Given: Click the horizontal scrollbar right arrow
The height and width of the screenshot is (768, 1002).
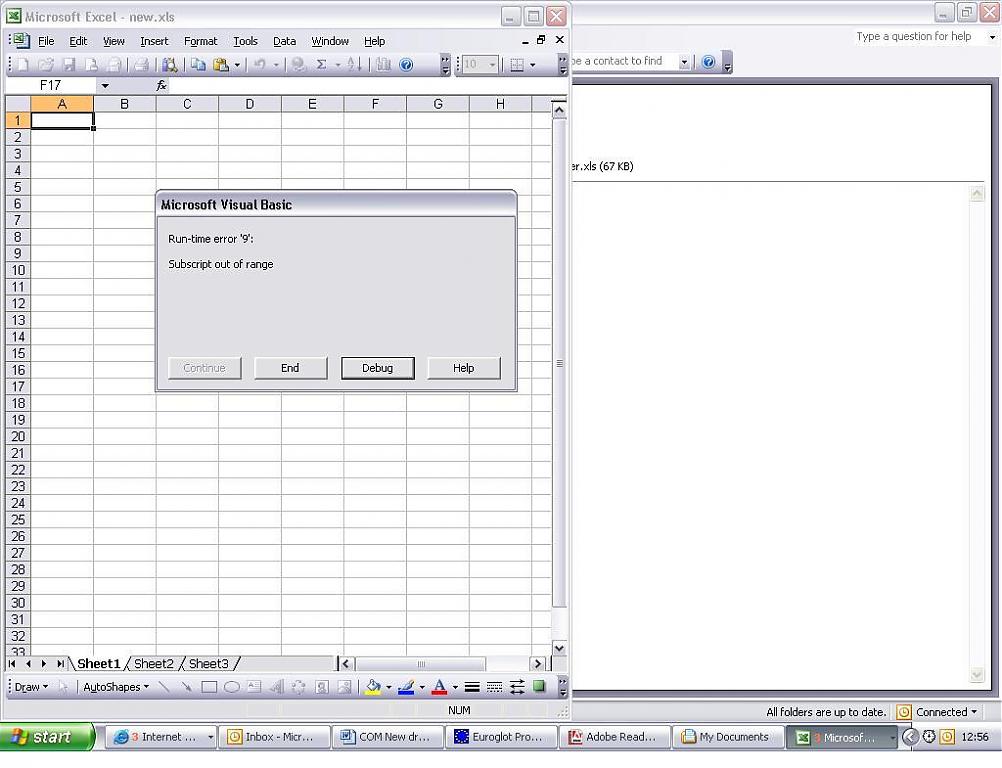Looking at the screenshot, I should [537, 664].
